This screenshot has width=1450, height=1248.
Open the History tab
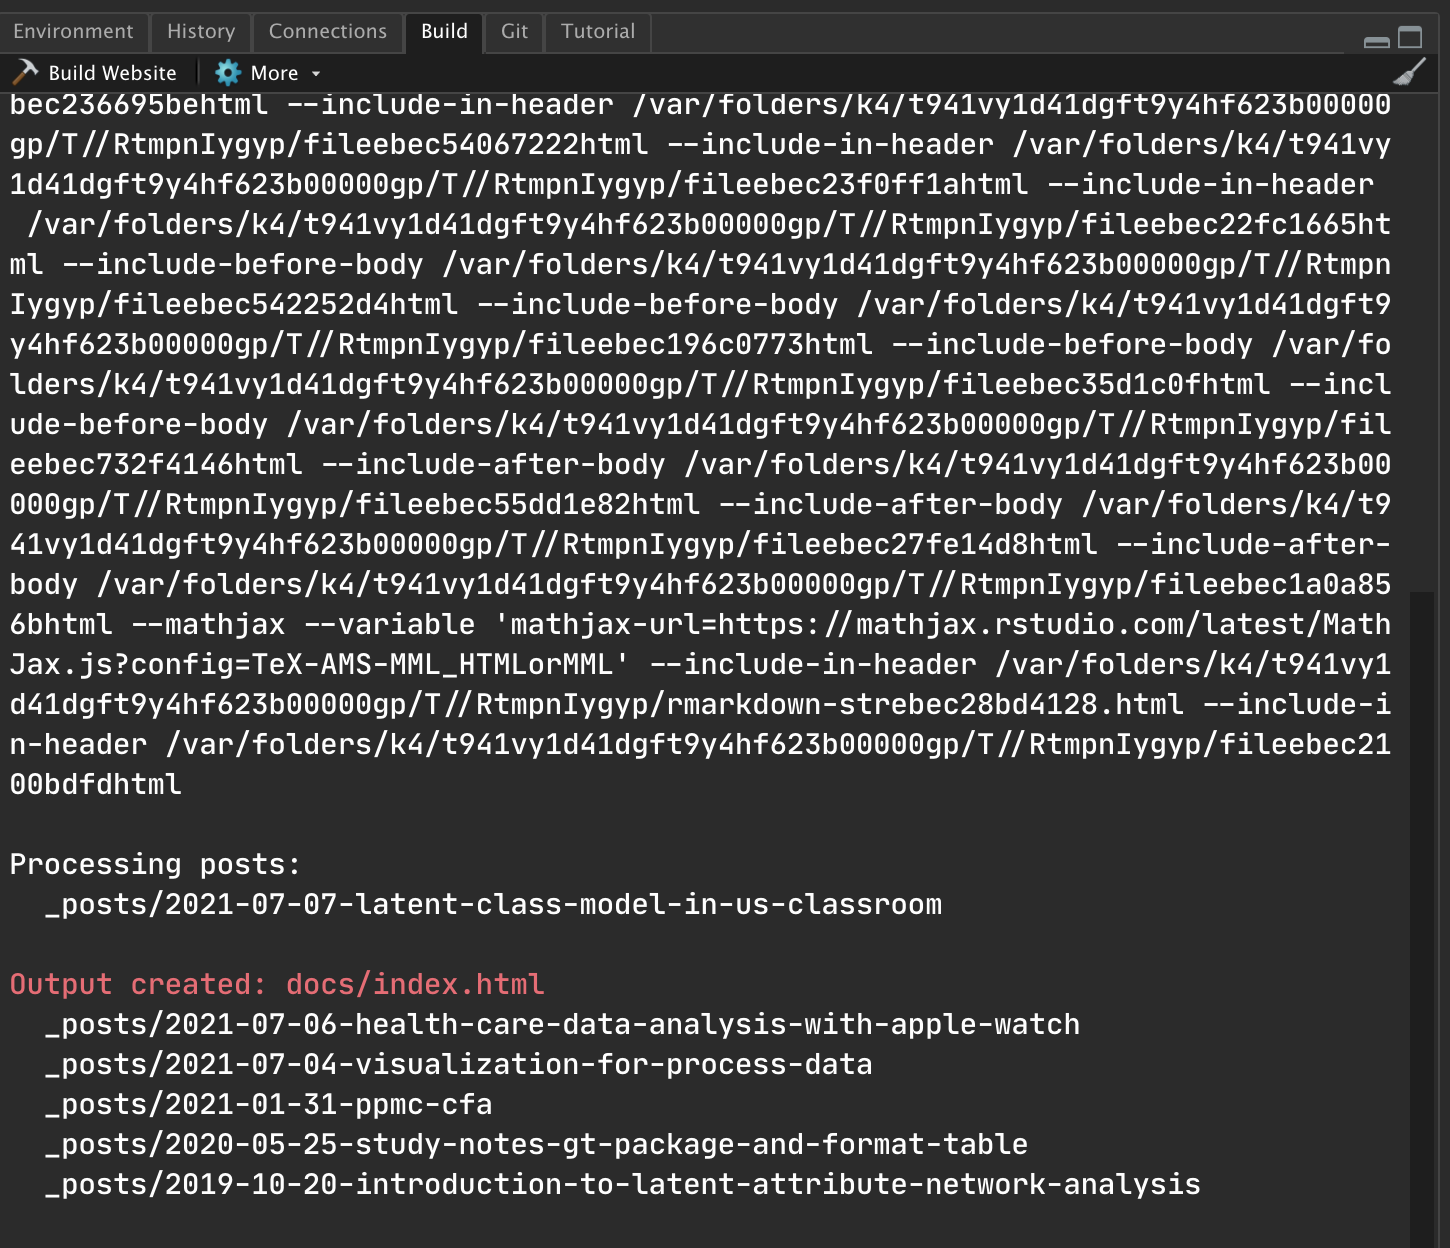pos(201,32)
